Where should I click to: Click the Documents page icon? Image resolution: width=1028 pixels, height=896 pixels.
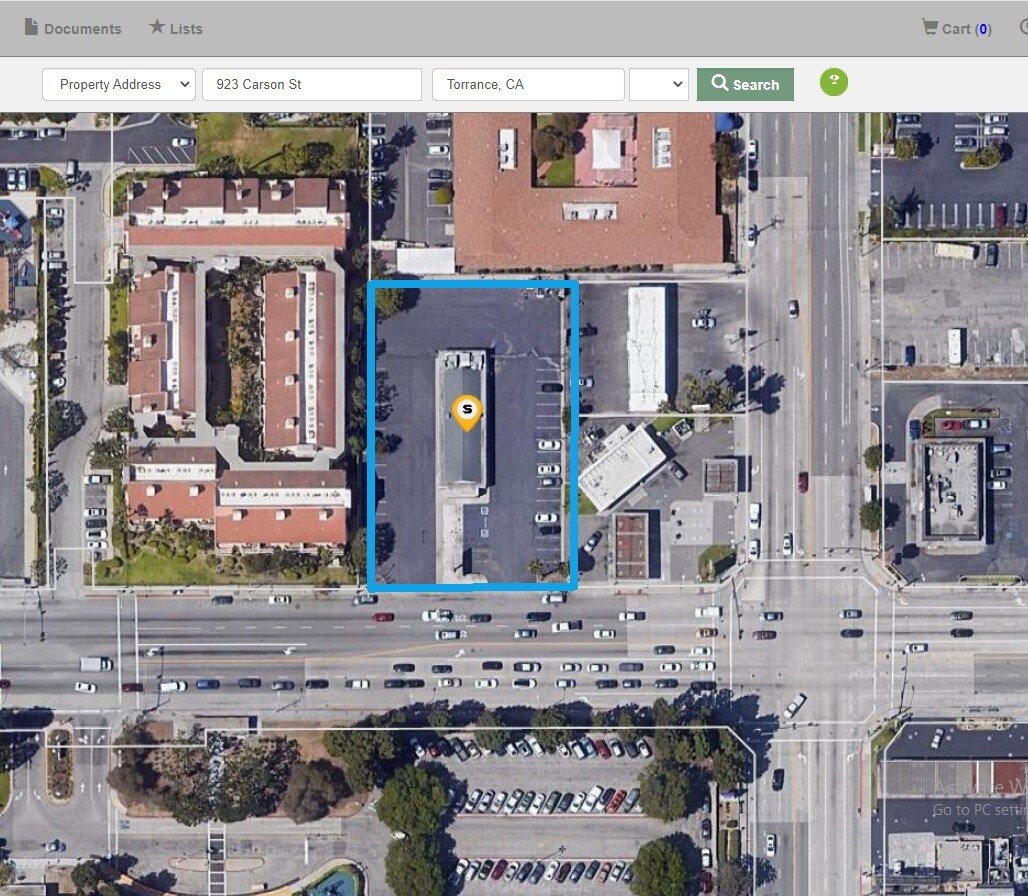pos(31,28)
